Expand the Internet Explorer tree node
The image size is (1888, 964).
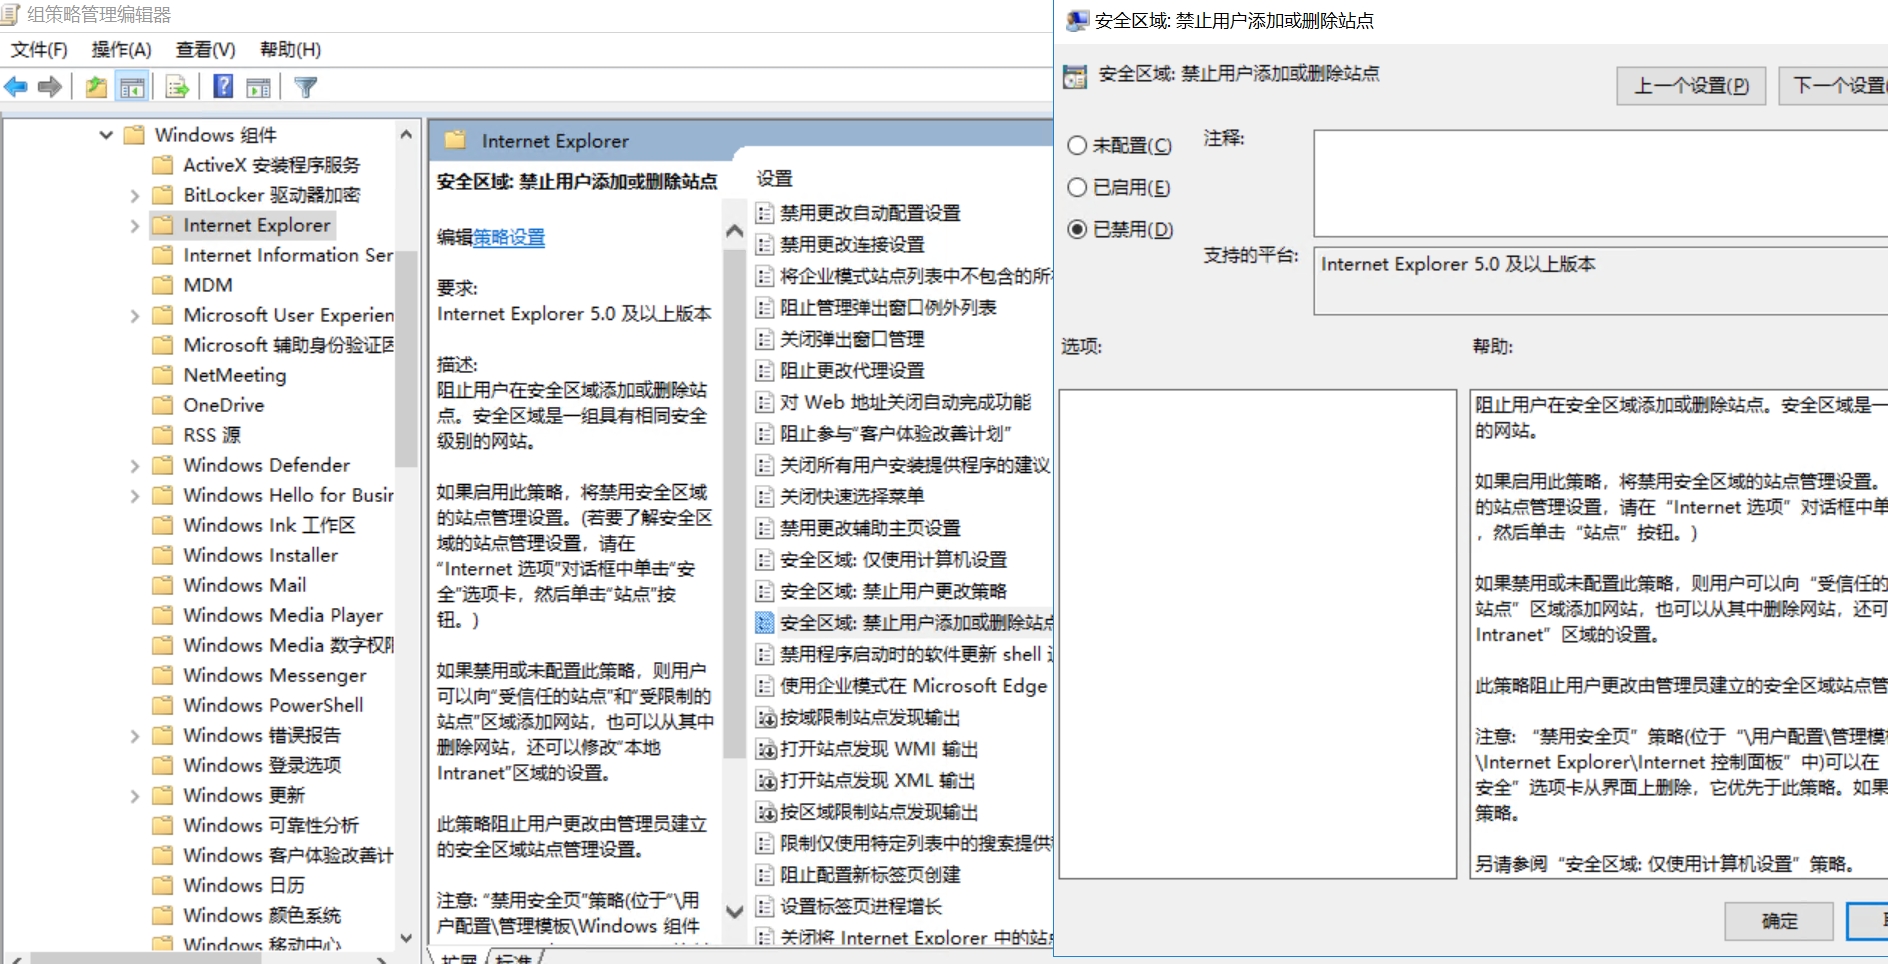pos(135,226)
